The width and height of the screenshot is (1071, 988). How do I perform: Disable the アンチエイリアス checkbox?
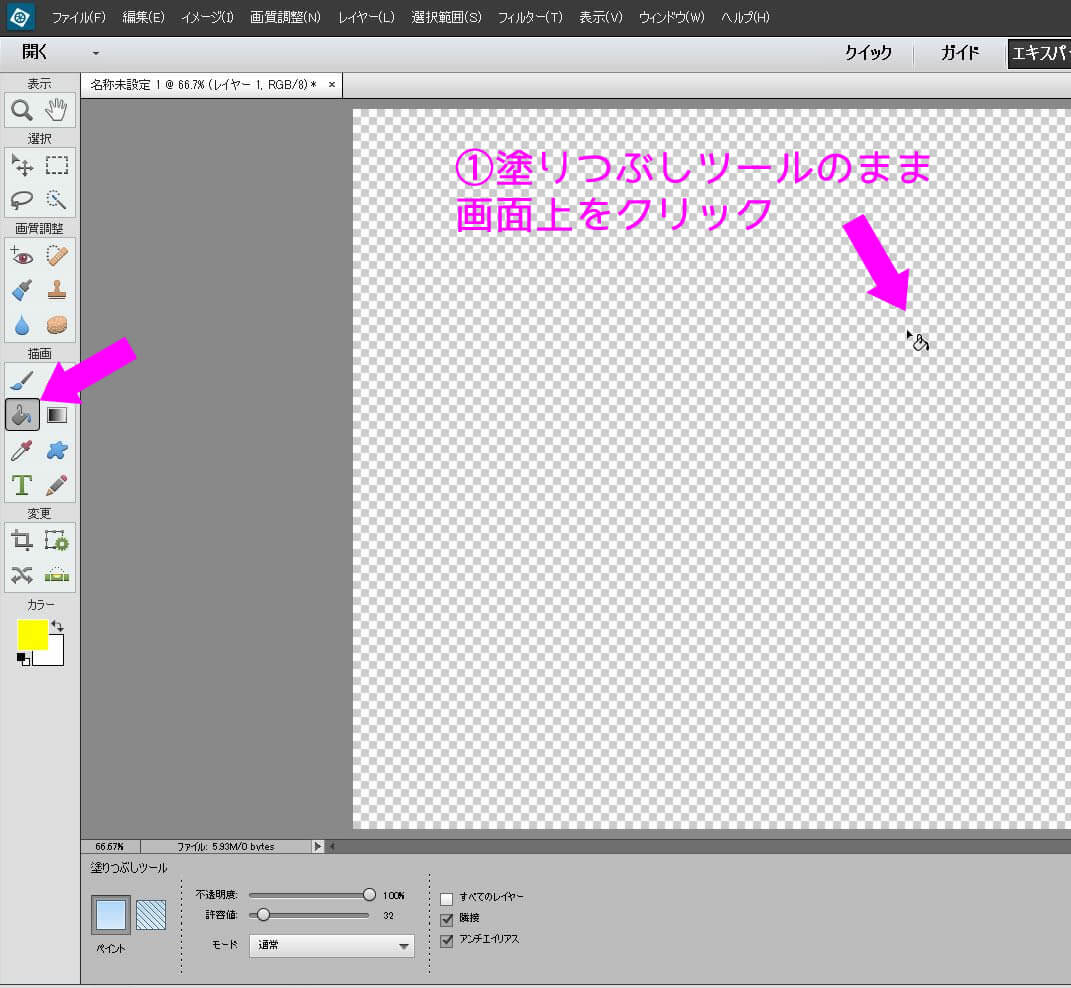[x=447, y=941]
